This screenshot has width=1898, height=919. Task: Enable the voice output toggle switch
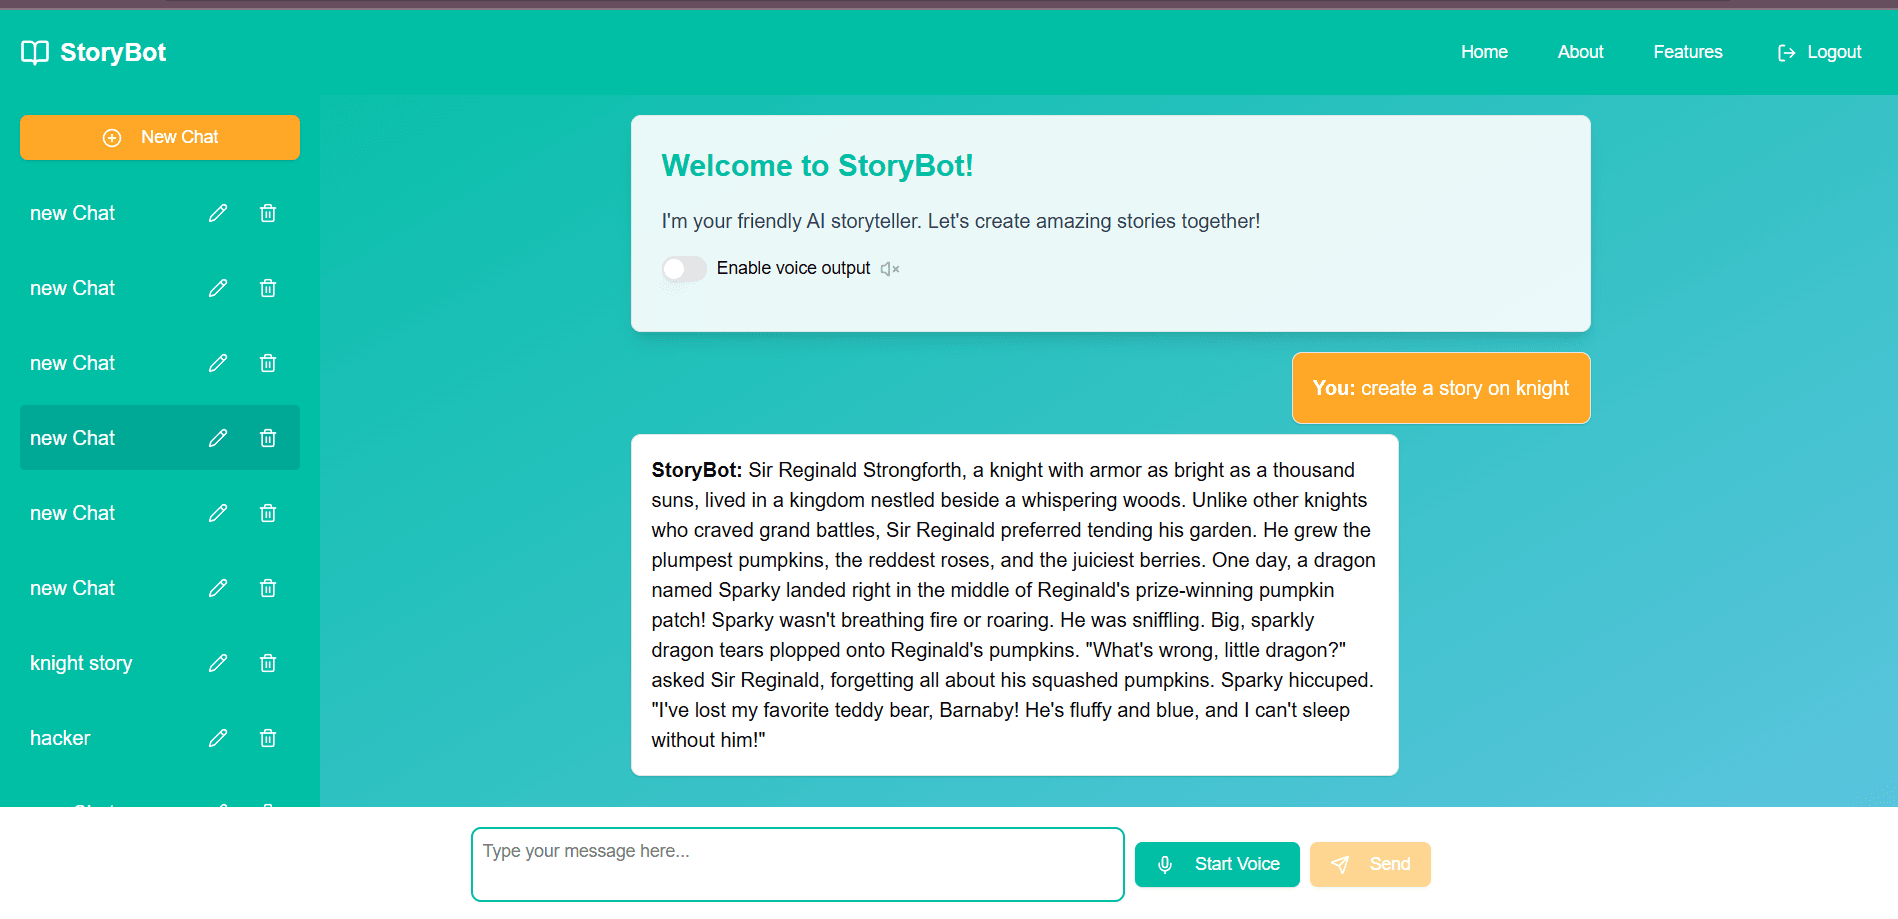(684, 269)
